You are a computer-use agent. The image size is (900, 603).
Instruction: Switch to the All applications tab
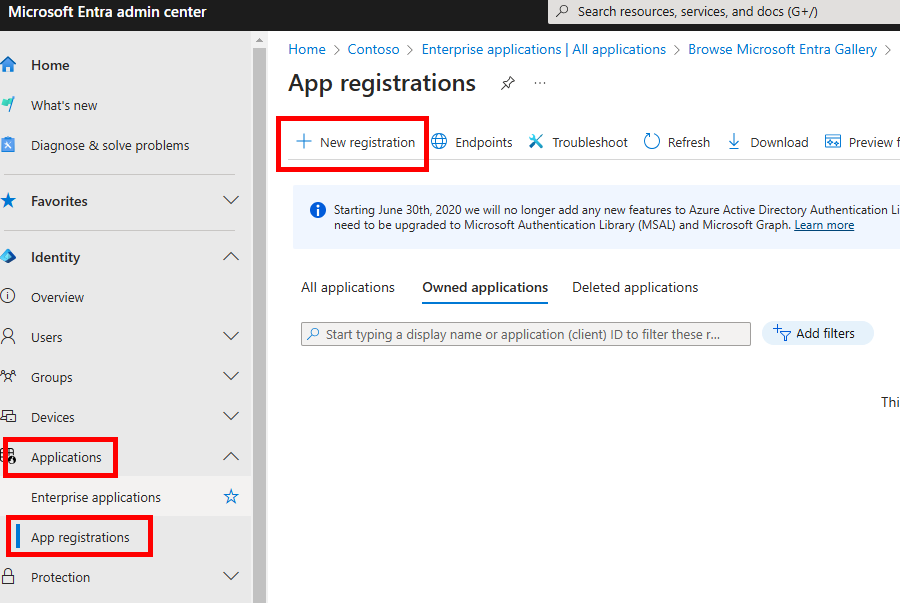(348, 287)
